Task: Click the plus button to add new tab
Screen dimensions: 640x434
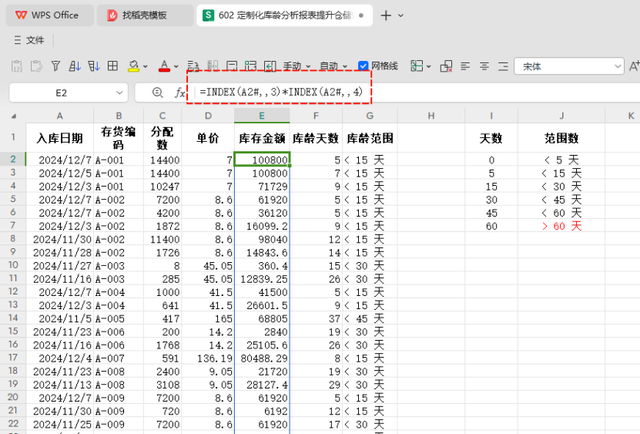Action: (386, 16)
